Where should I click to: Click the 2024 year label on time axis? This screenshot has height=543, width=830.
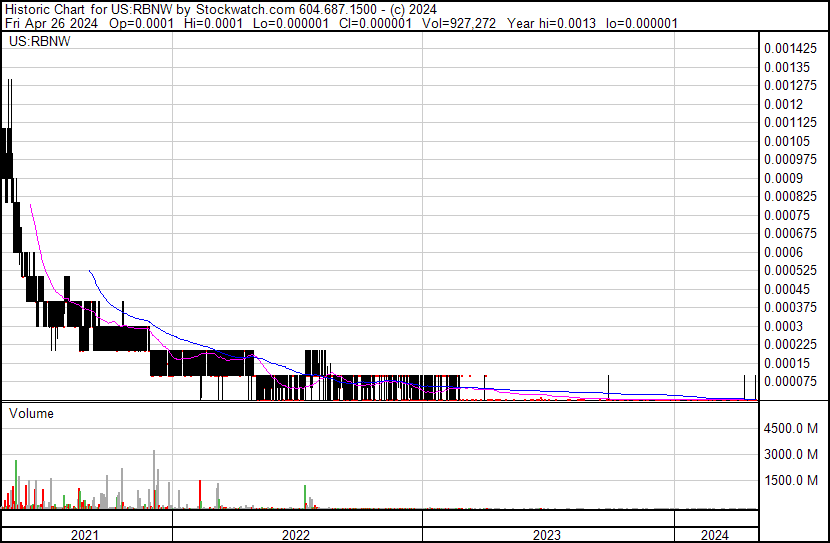[715, 535]
